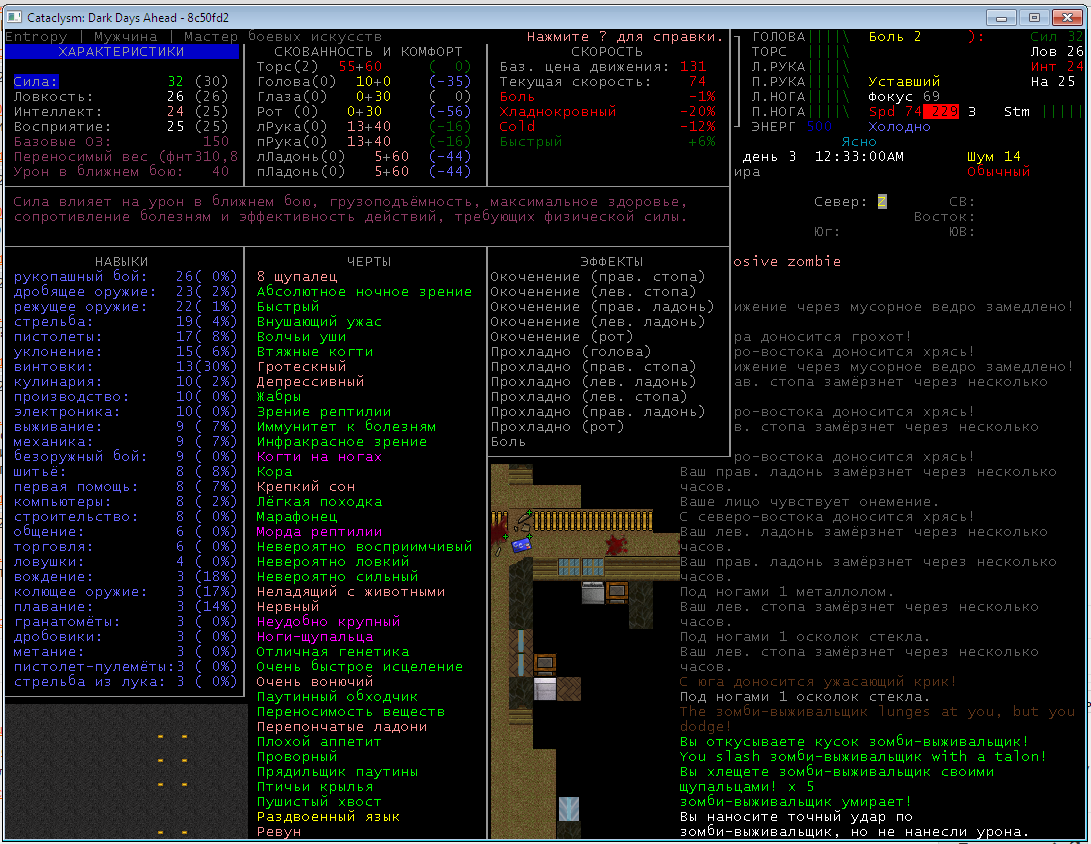Select the highlighted Сила stat
Image resolution: width=1091 pixels, height=844 pixels.
35,81
